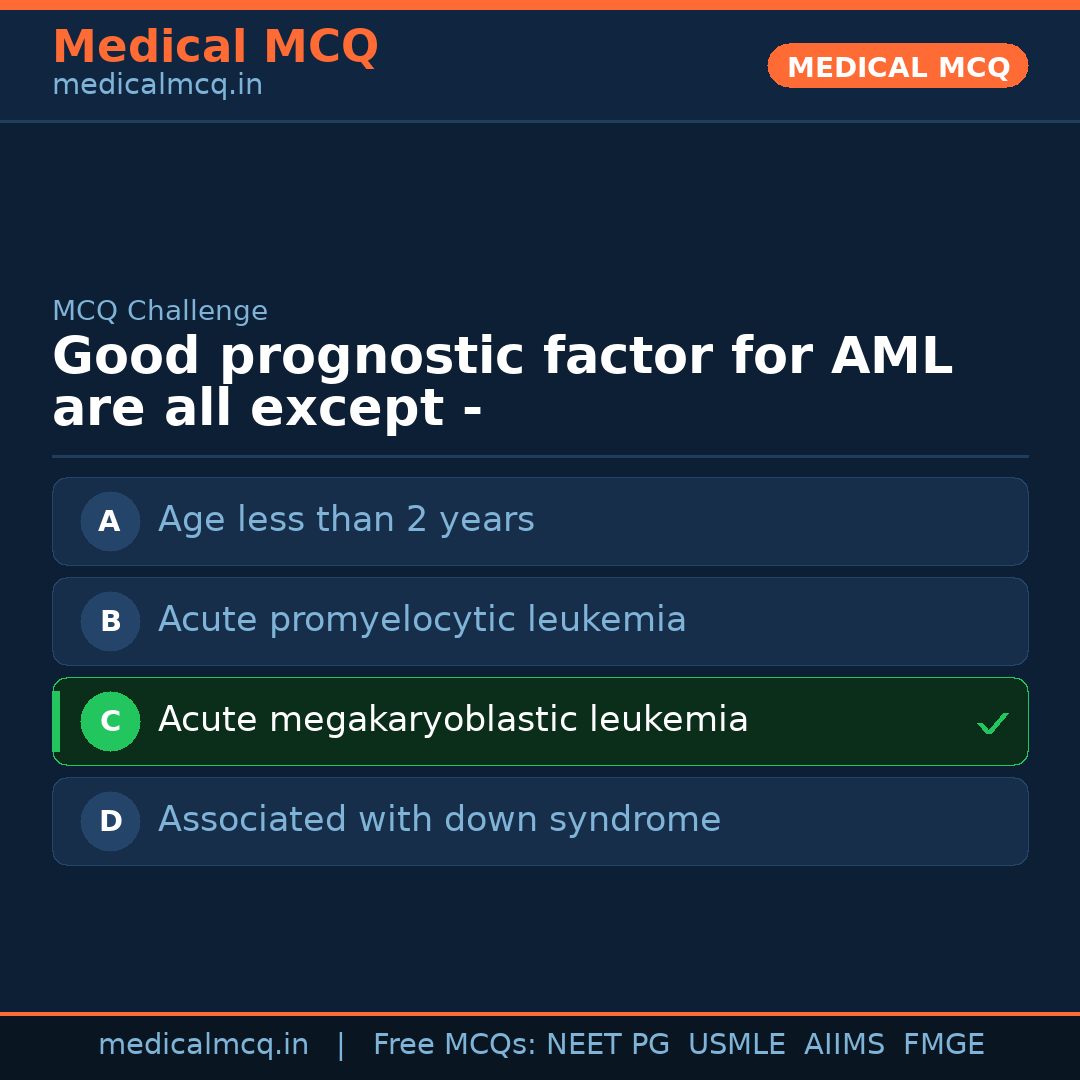
Task: Click the green checkmark on option C
Action: [992, 723]
